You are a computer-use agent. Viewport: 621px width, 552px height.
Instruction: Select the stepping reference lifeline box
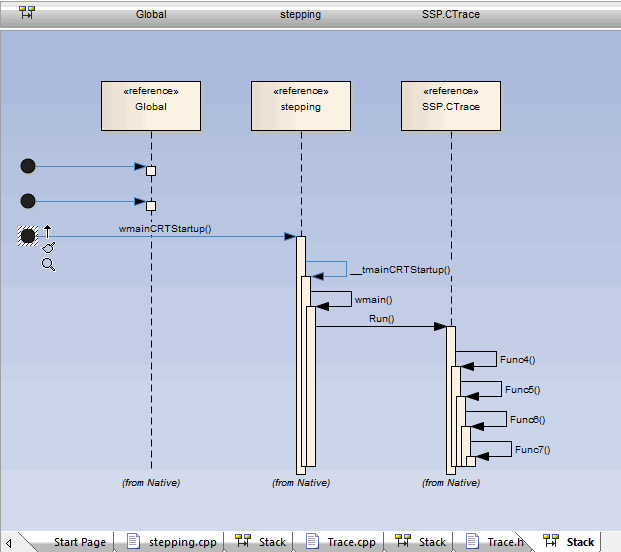pos(300,106)
